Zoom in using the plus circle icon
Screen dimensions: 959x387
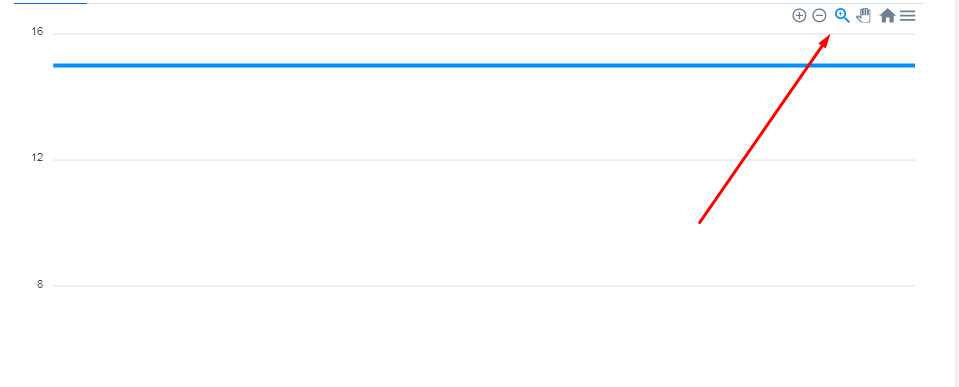[799, 16]
